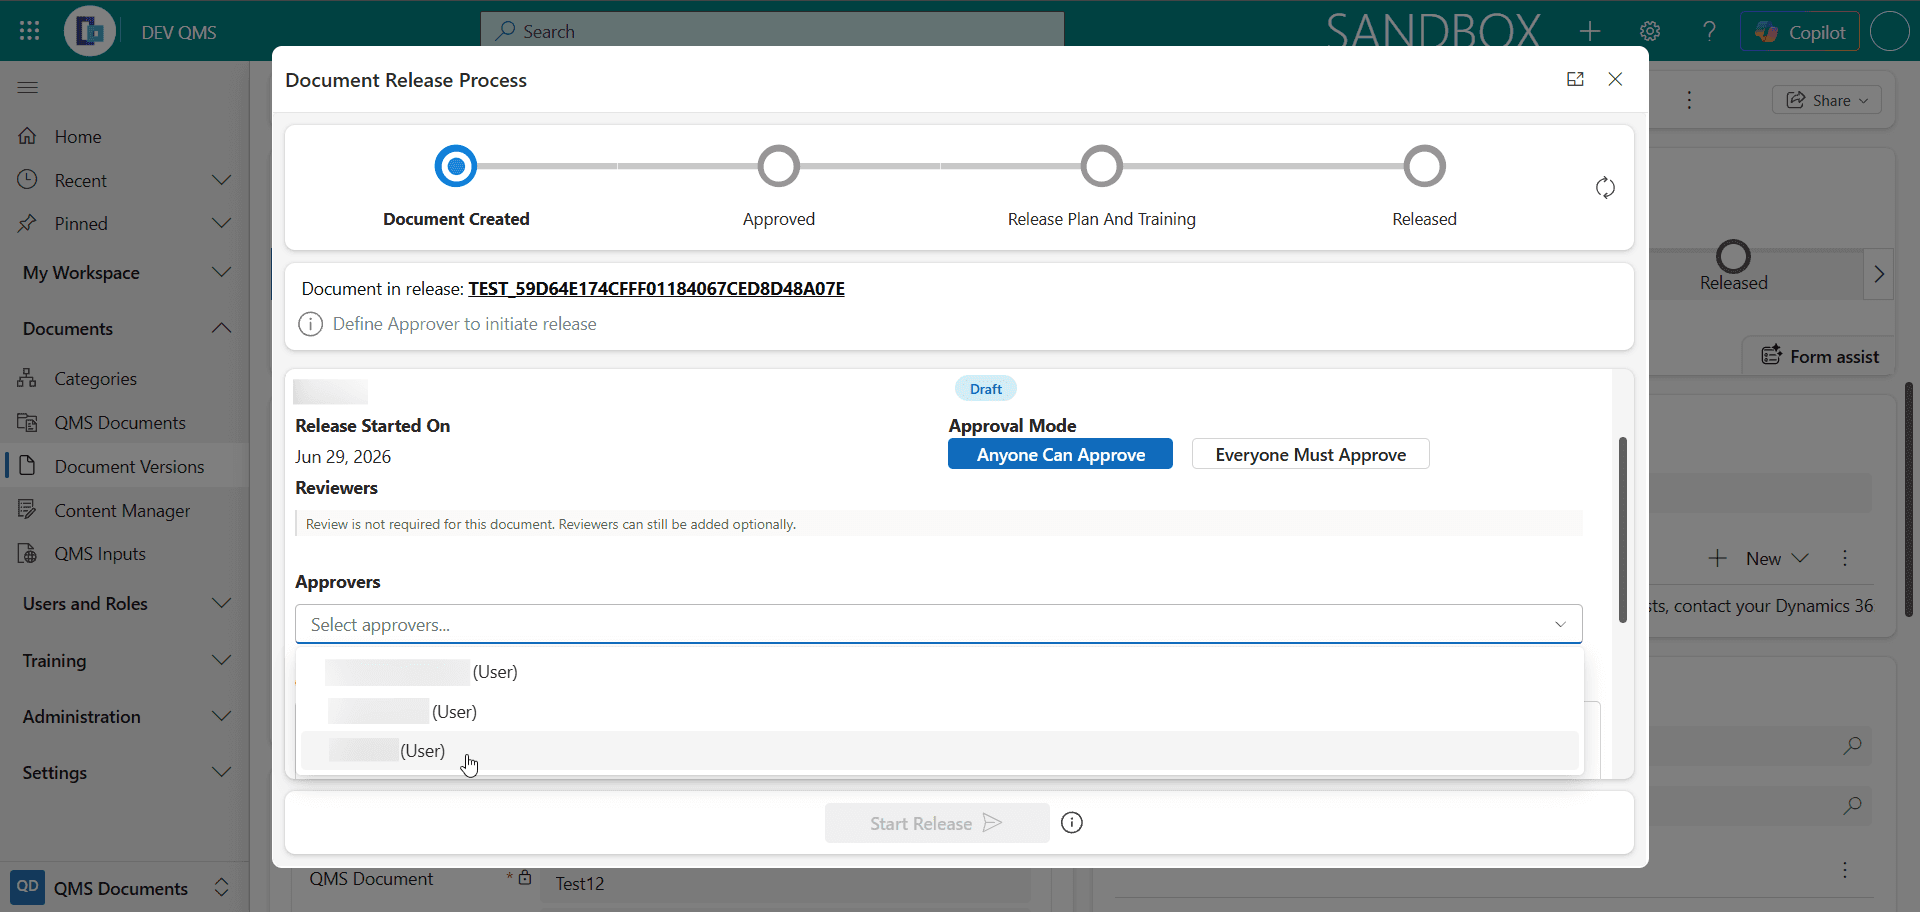Screen dimensions: 1920x912
Task: Click the search icon in the lower lookup field
Action: pos(1853,805)
